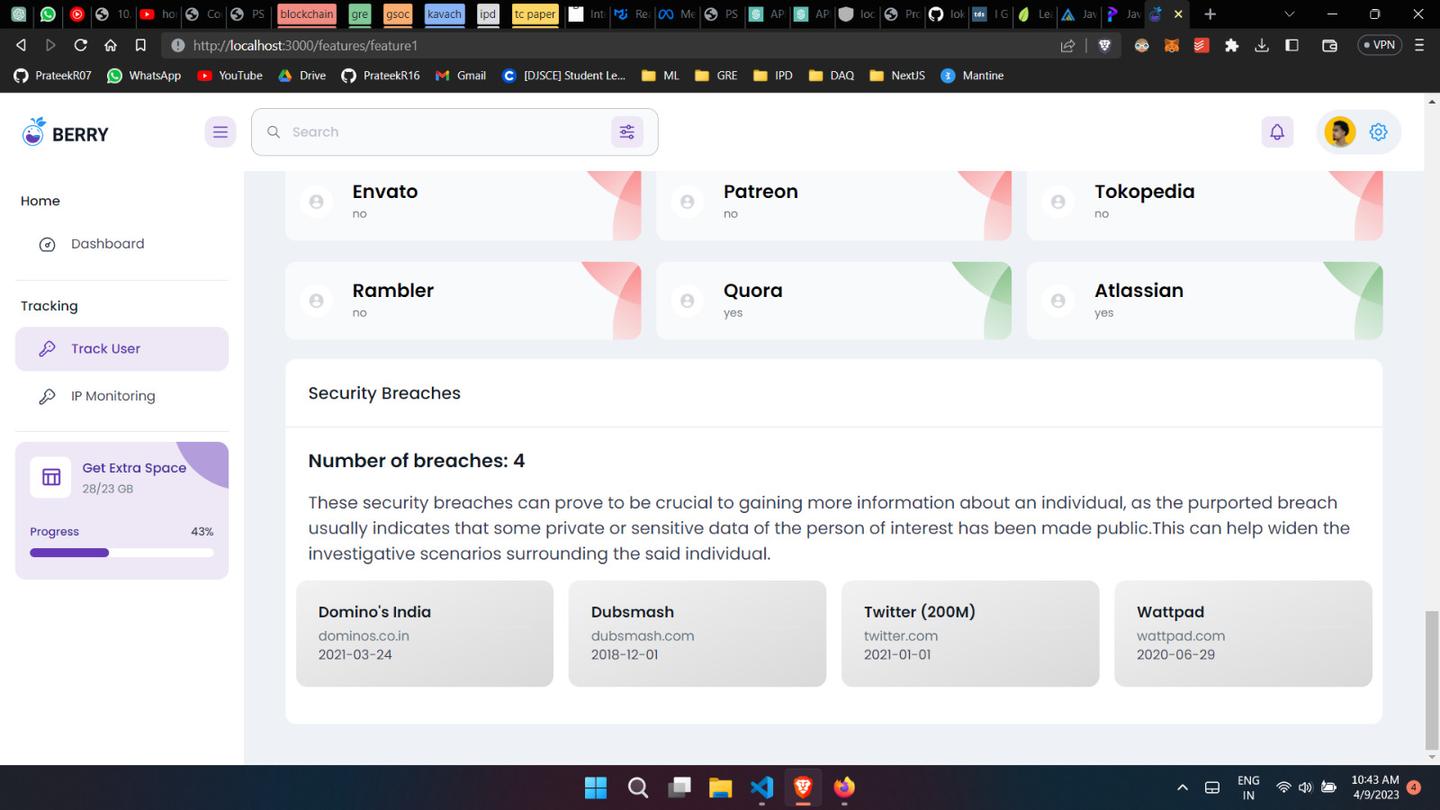
Task: Click the Patreon result card
Action: [834, 205]
